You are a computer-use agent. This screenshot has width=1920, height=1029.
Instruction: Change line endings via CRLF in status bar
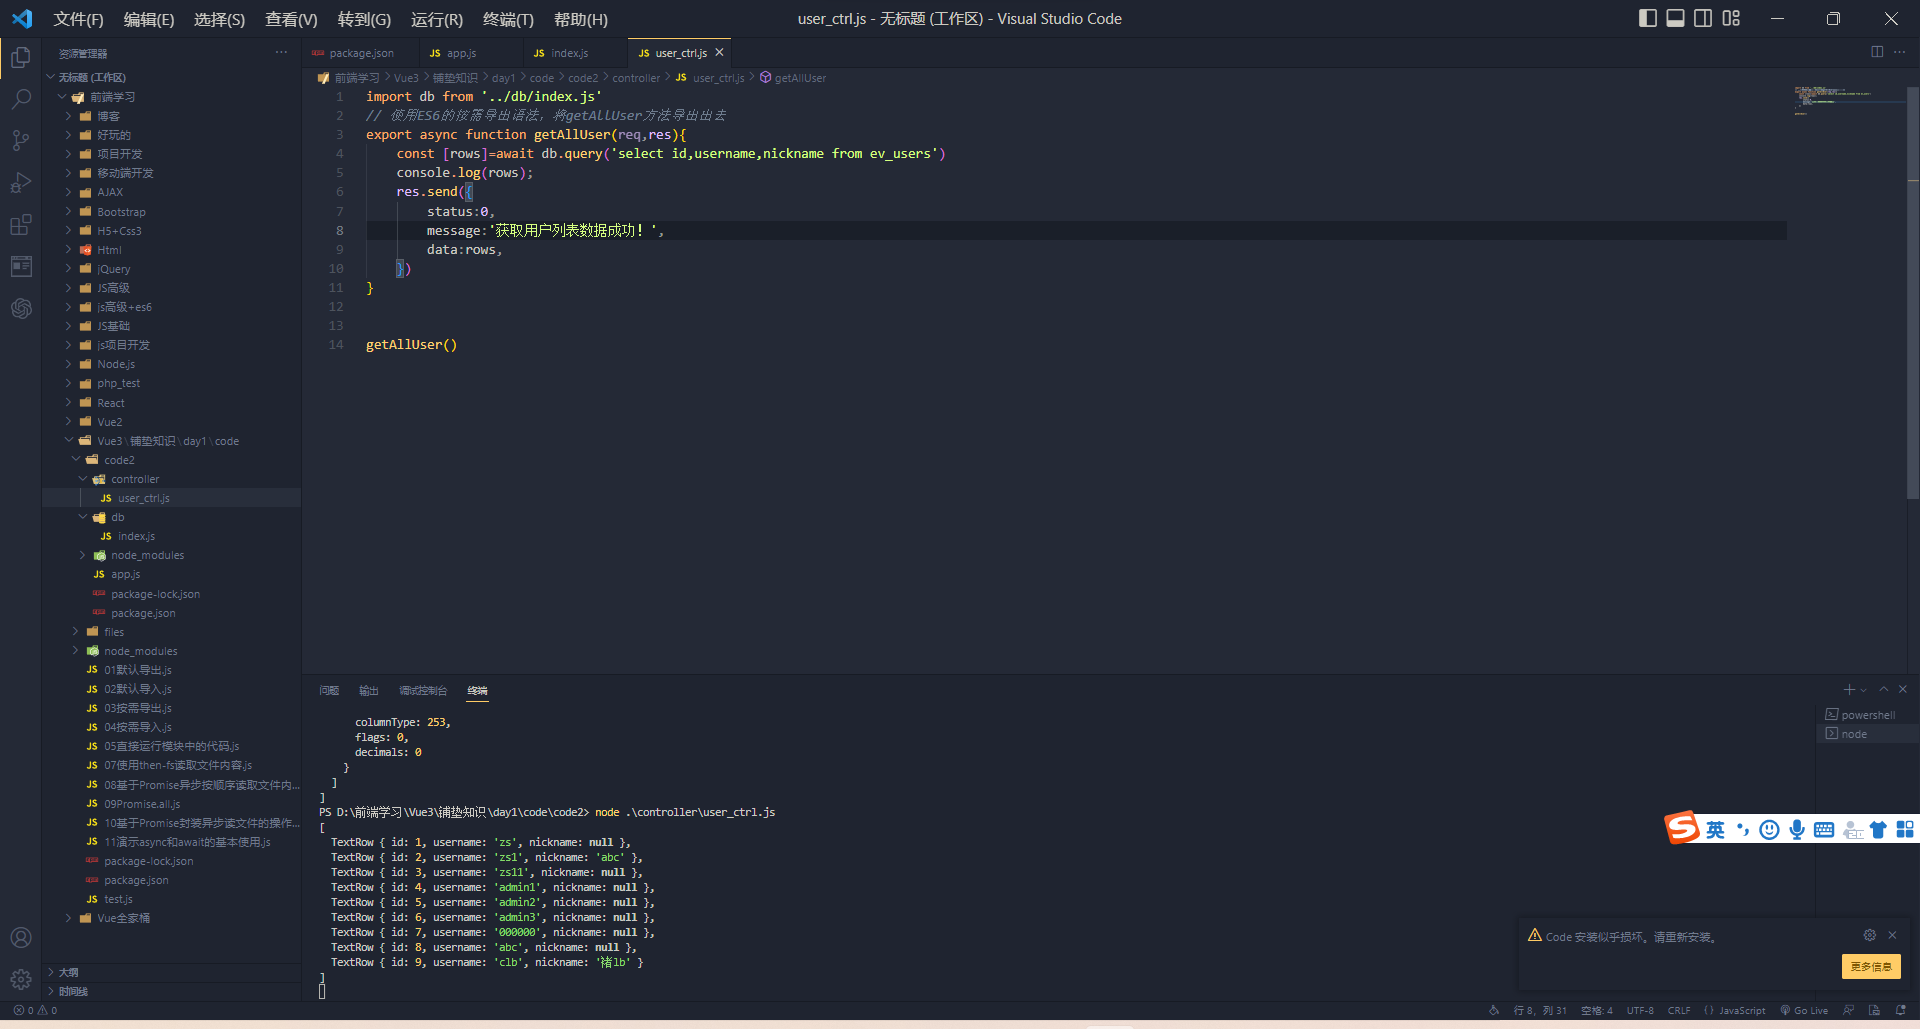click(x=1679, y=1010)
